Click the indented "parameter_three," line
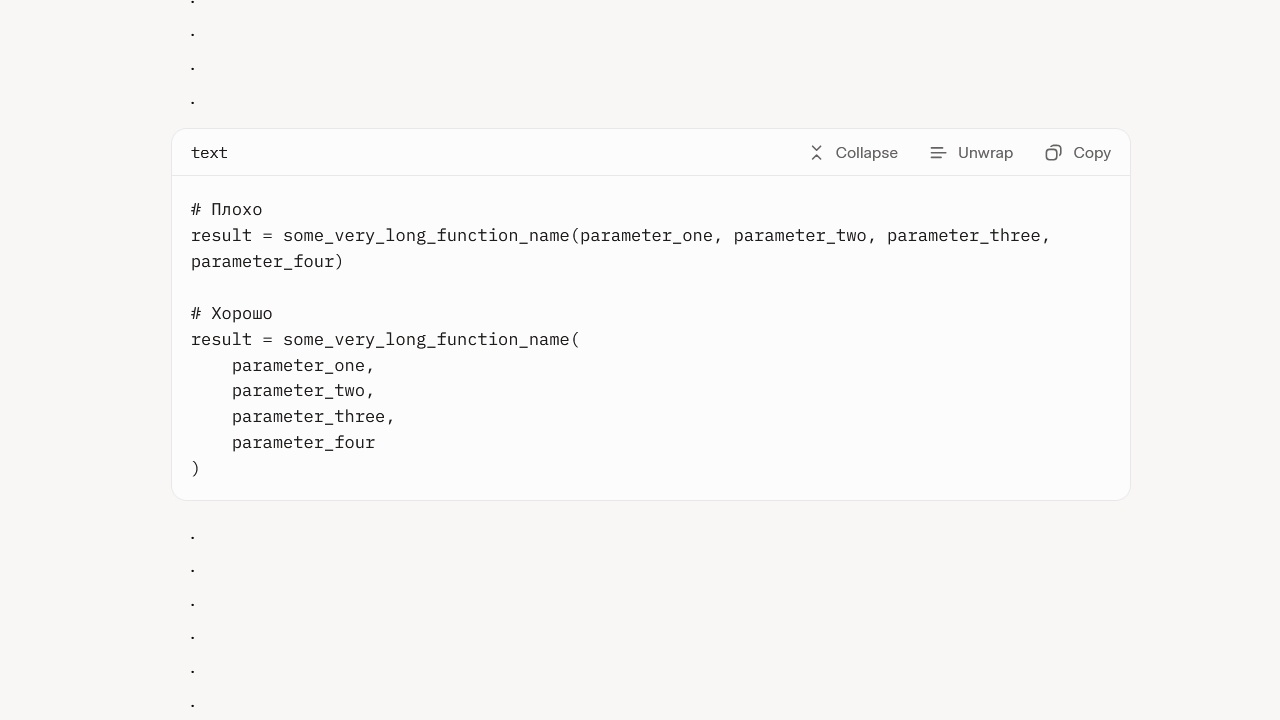The width and height of the screenshot is (1280, 720). tap(313, 417)
